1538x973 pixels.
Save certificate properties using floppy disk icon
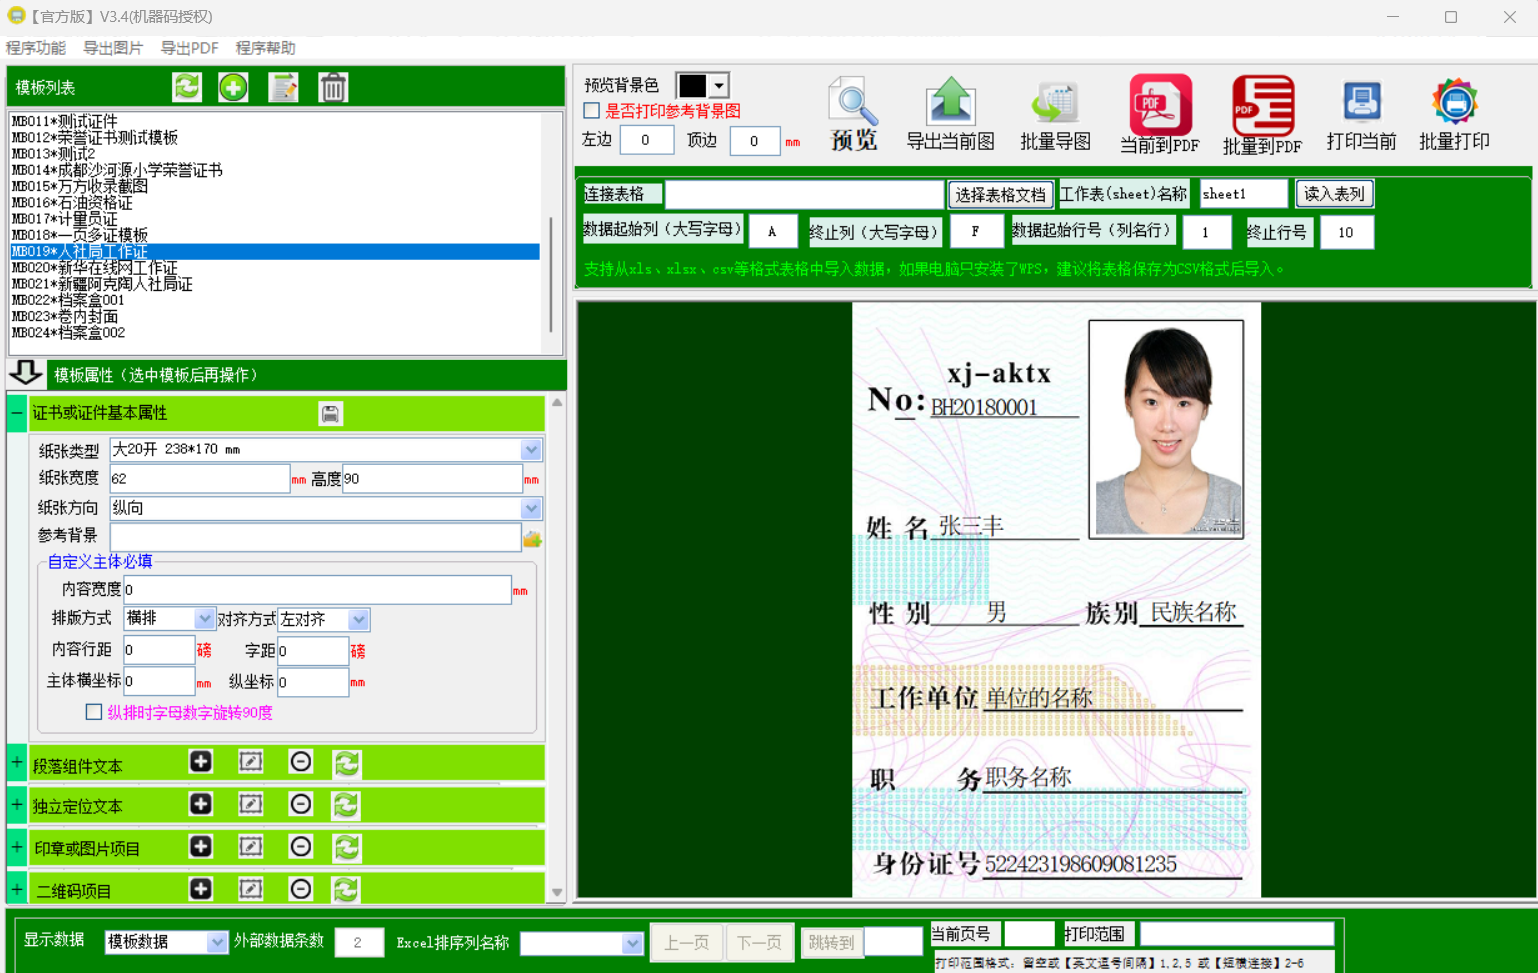(330, 413)
